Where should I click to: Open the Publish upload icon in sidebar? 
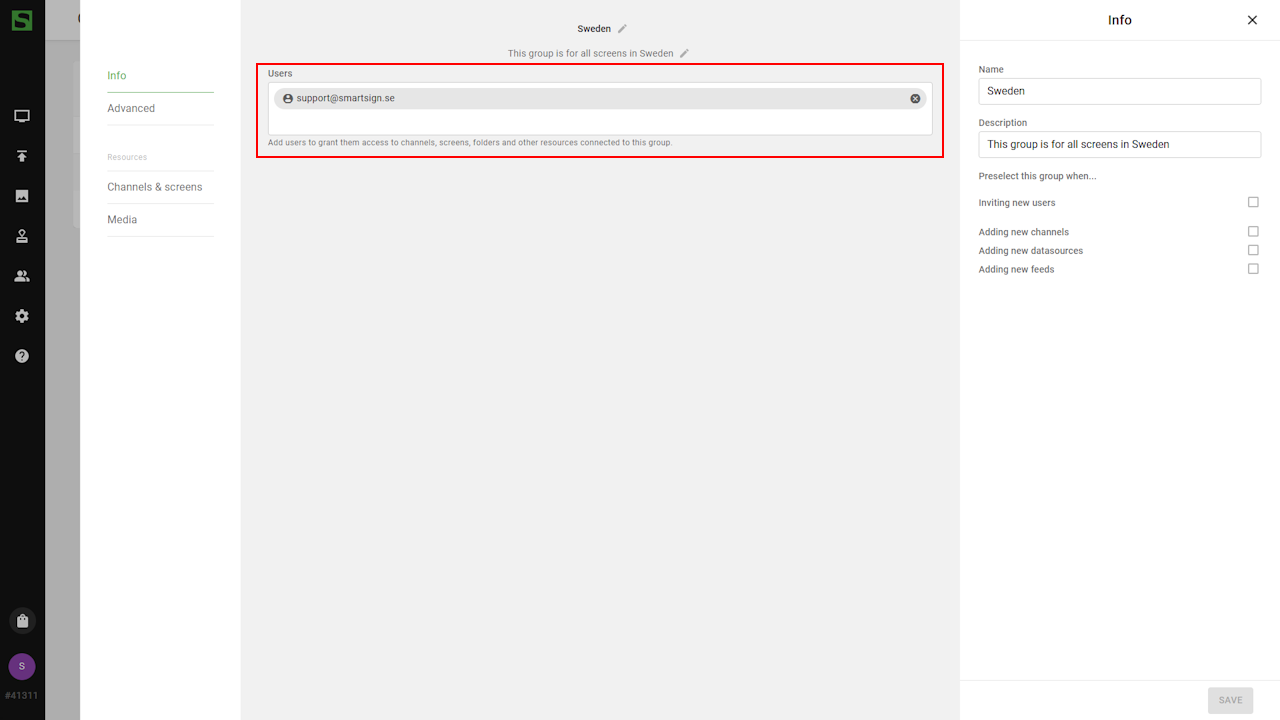pyautogui.click(x=22, y=156)
